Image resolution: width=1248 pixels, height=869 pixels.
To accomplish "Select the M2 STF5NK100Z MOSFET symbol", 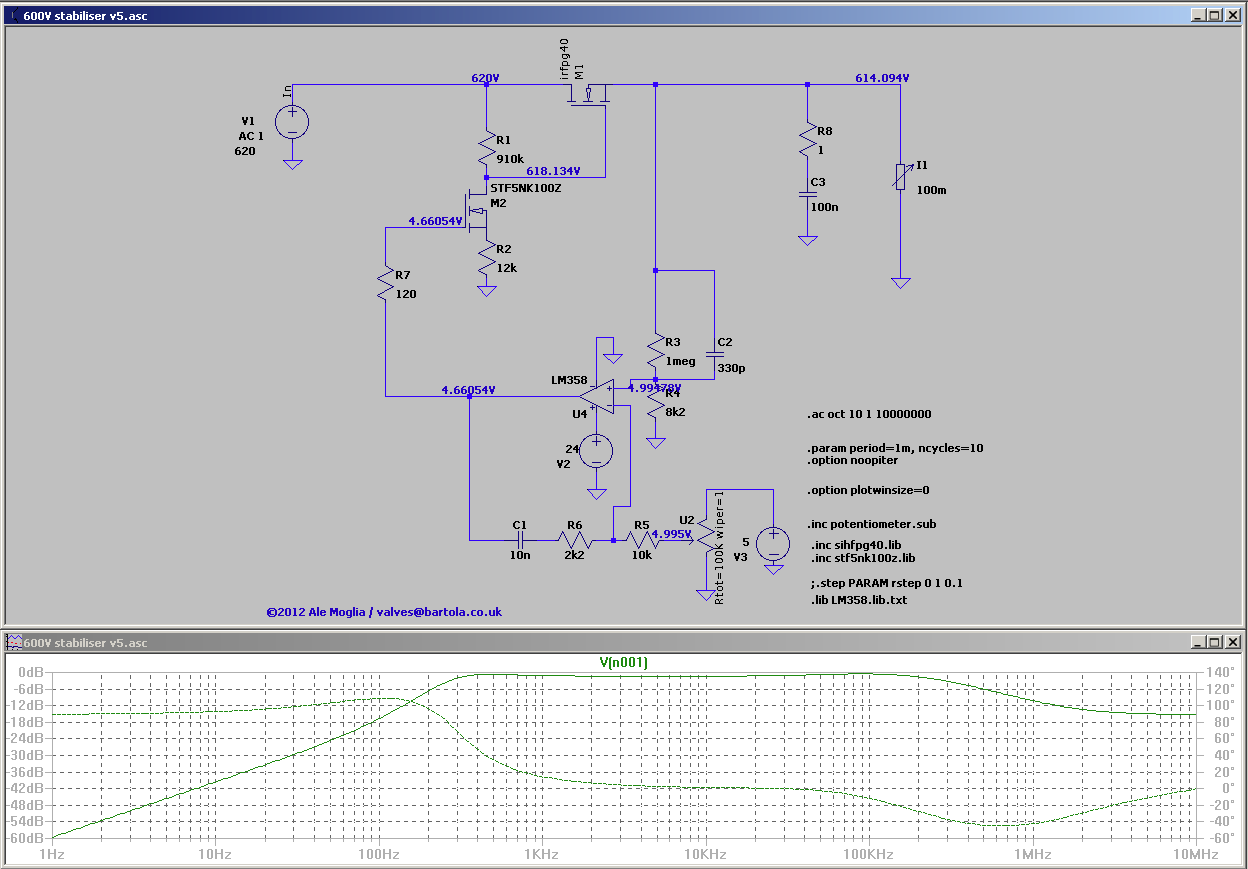I will pyautogui.click(x=478, y=209).
